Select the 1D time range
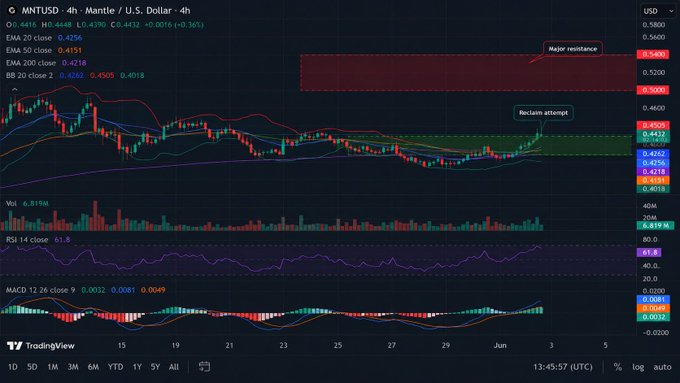Viewport: 680px width, 383px height. click(x=13, y=367)
